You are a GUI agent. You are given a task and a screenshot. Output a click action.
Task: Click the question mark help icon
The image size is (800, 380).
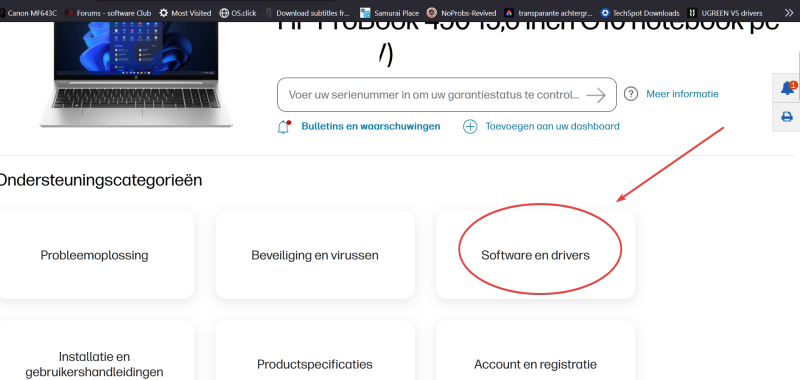631,94
